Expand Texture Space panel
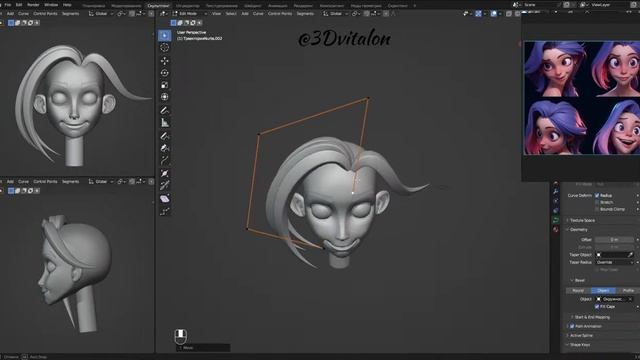 click(x=582, y=220)
